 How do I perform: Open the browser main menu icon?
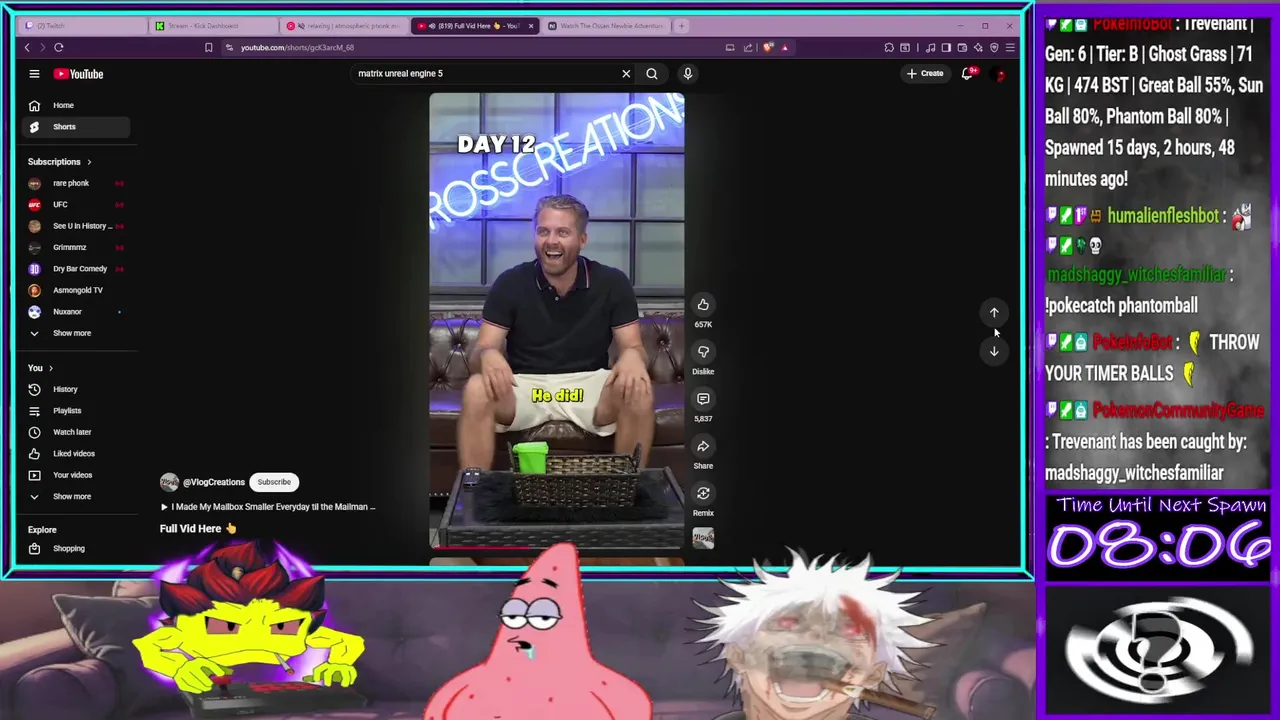(x=1010, y=47)
